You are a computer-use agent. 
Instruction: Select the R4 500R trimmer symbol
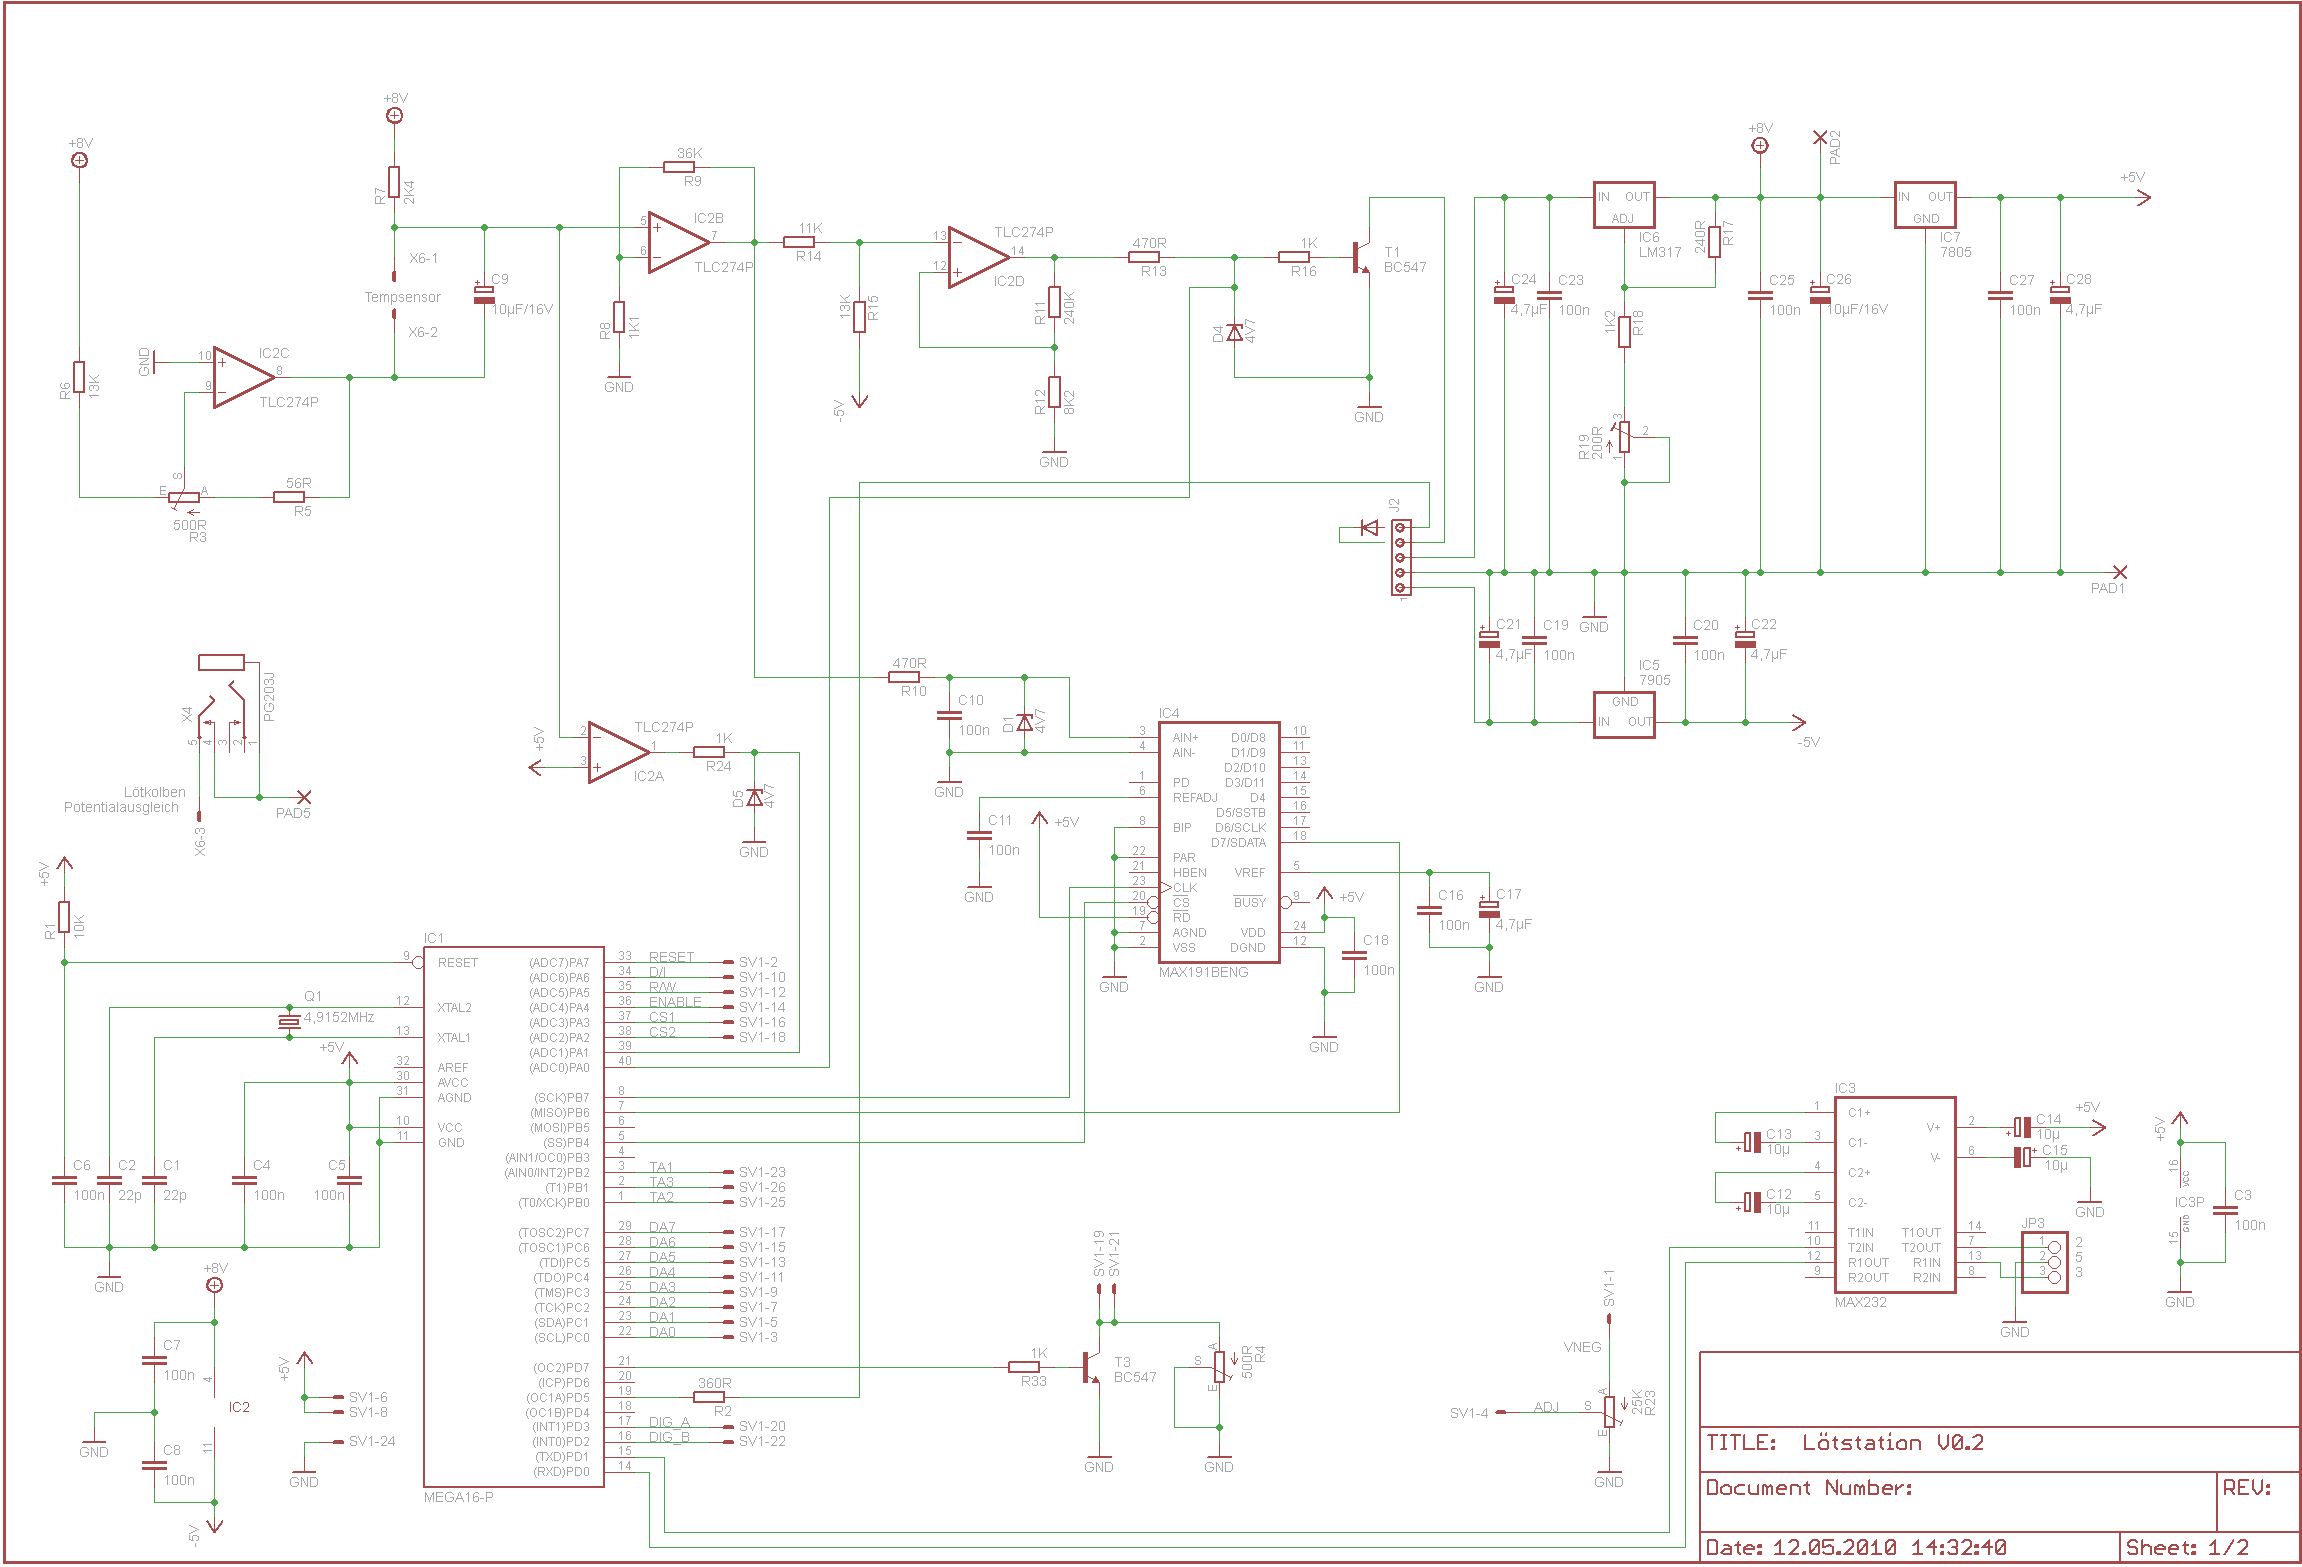point(1219,1367)
